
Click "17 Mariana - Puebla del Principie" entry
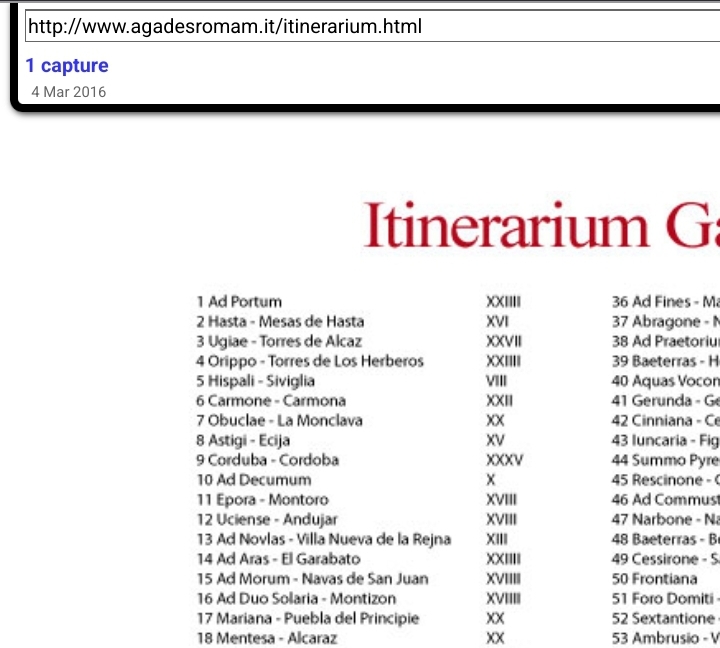tap(308, 618)
